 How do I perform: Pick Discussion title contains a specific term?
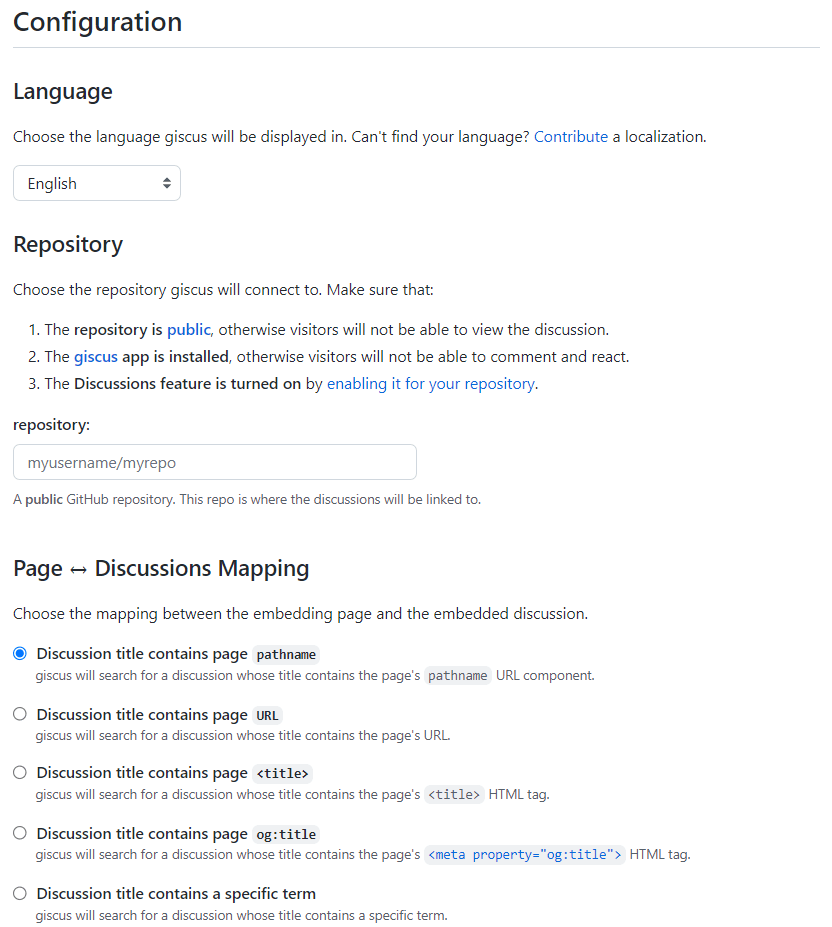20,893
